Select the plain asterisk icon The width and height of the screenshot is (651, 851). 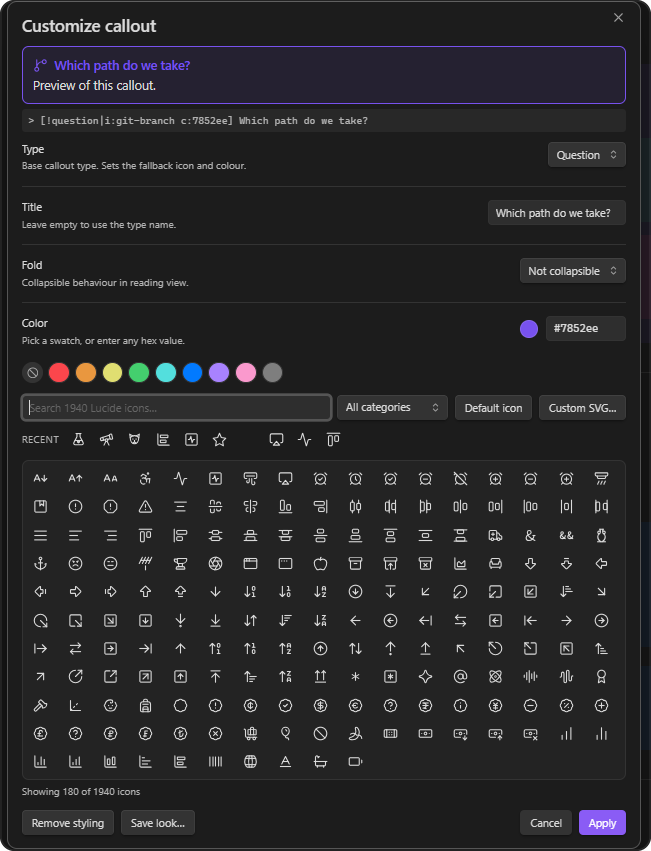[355, 677]
